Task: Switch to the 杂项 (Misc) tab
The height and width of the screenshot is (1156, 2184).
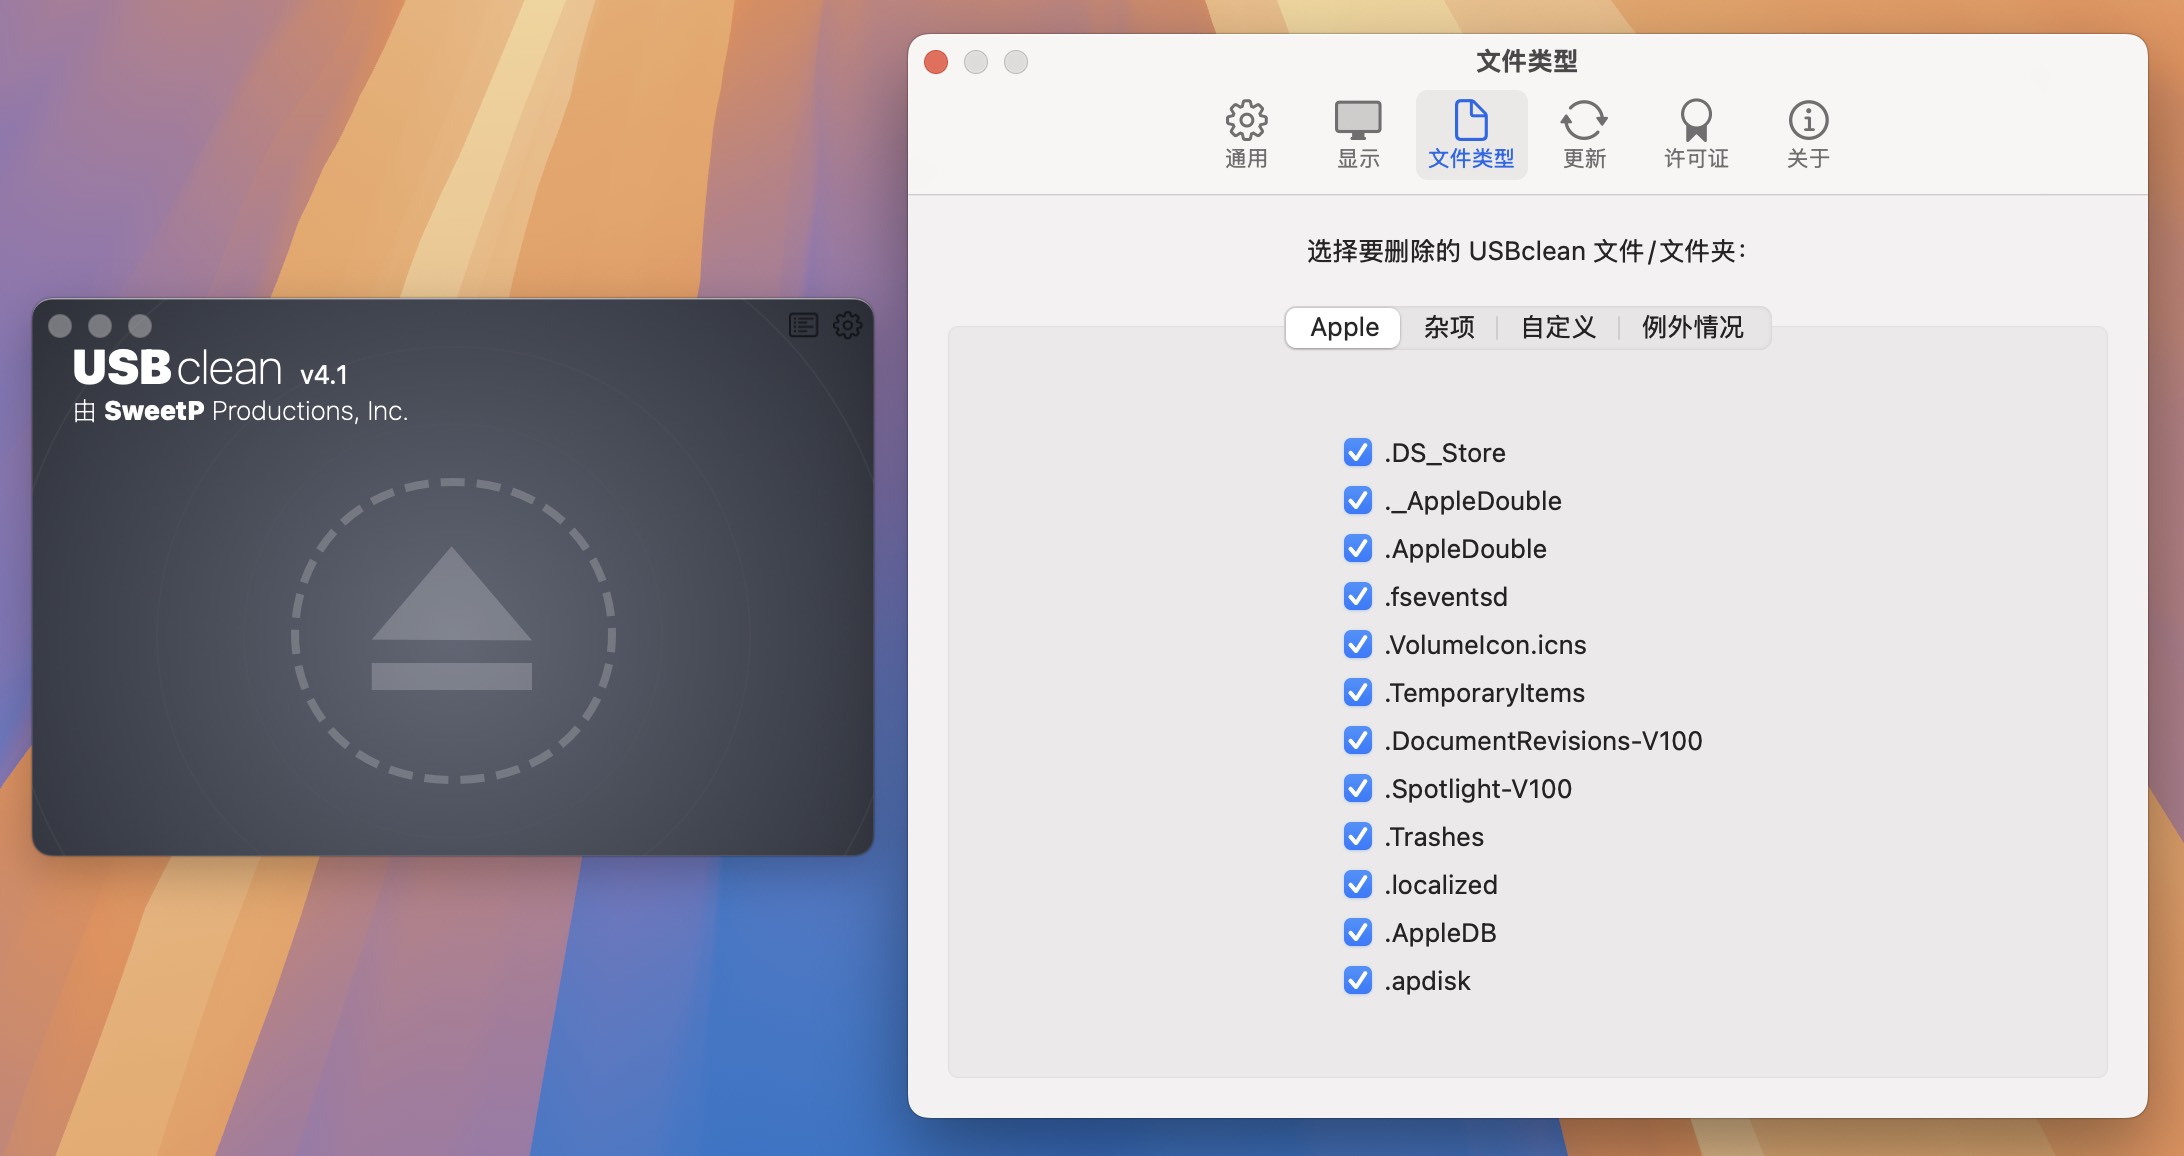Action: pyautogui.click(x=1447, y=327)
